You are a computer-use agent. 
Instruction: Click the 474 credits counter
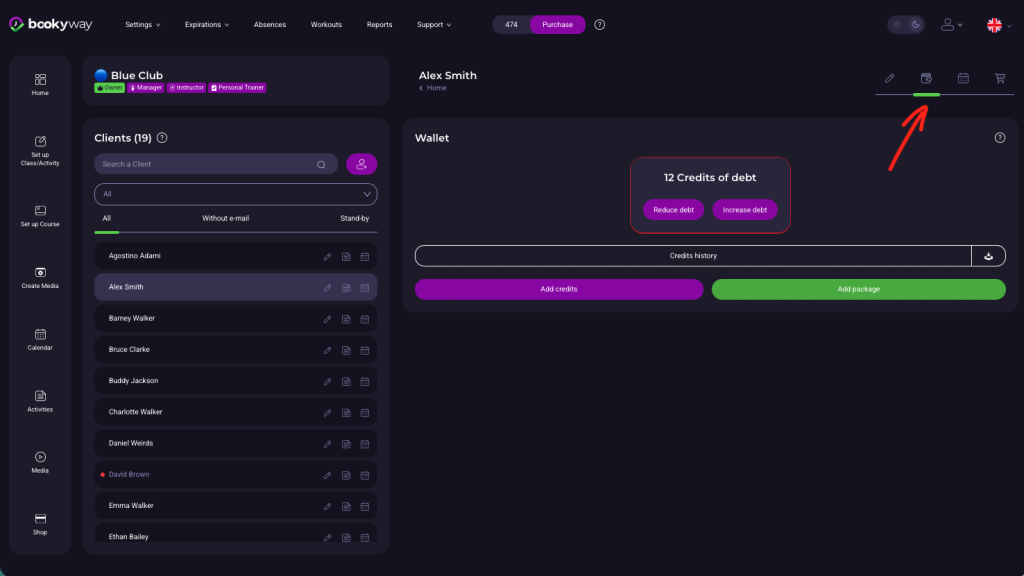511,25
